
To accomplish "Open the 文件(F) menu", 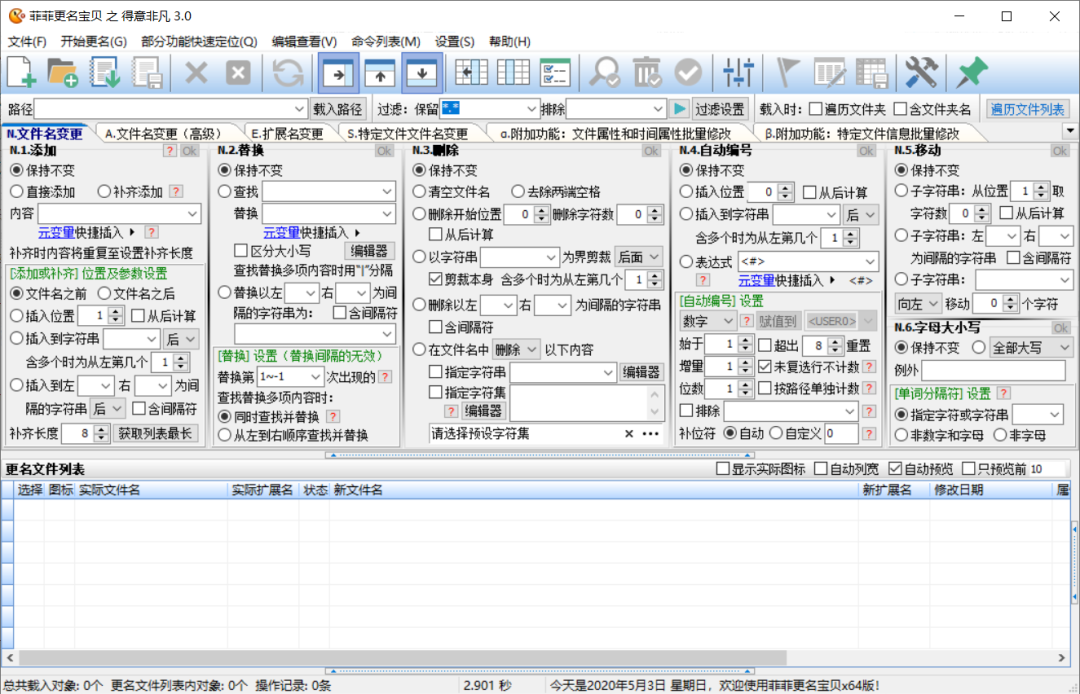I will click(x=27, y=41).
